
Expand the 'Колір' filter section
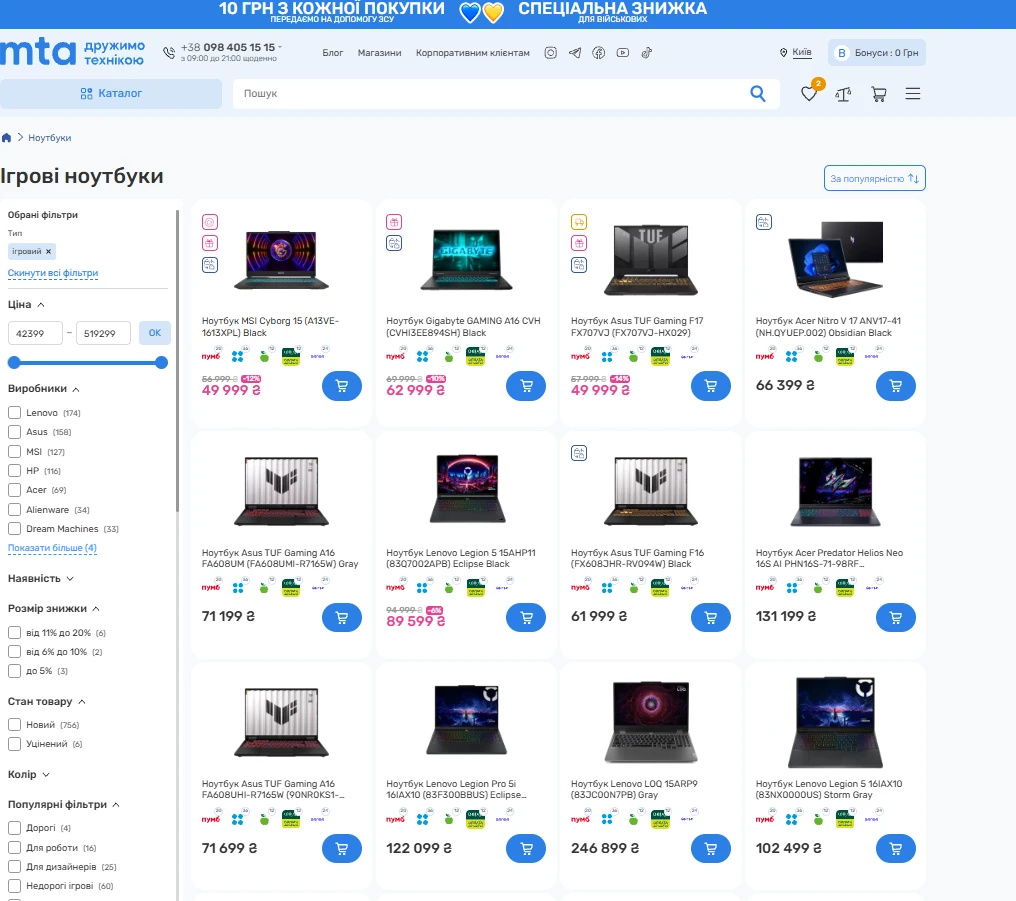[29, 774]
